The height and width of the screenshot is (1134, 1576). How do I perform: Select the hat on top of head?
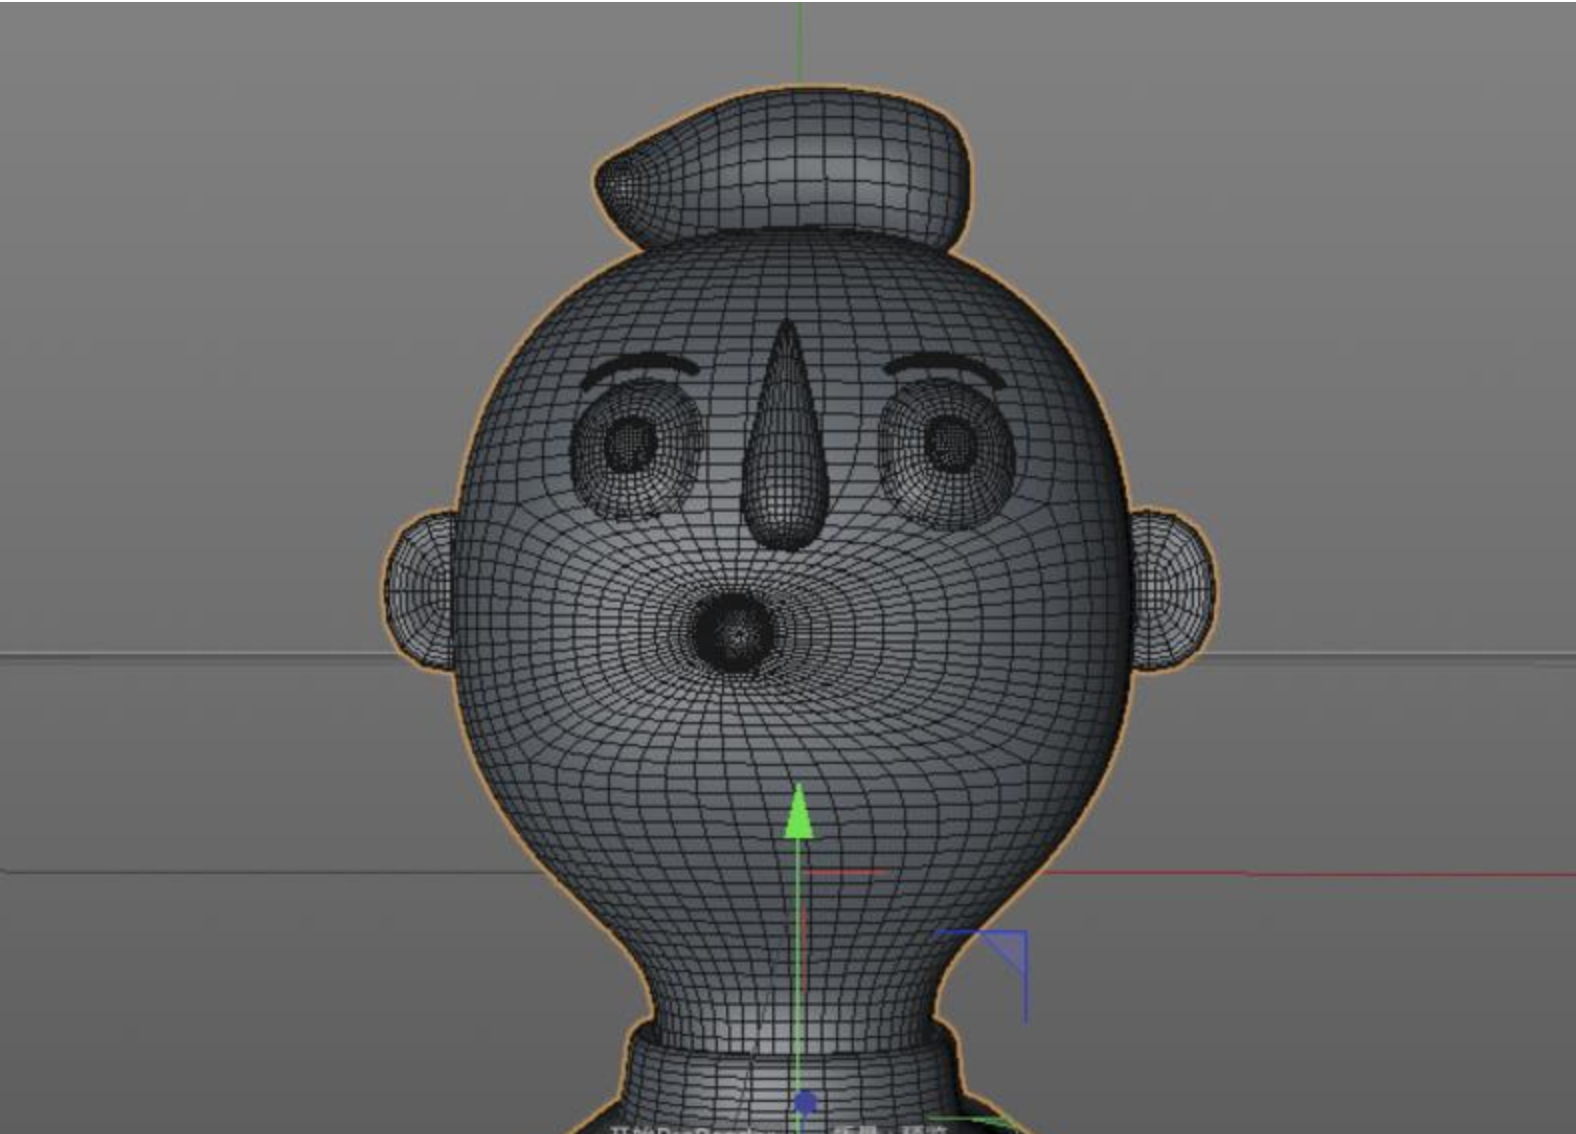784,168
